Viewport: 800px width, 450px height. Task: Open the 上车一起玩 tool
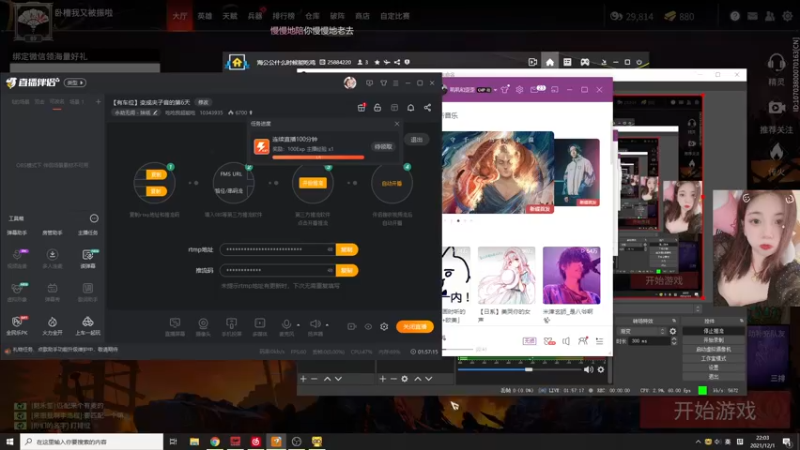[x=88, y=326]
